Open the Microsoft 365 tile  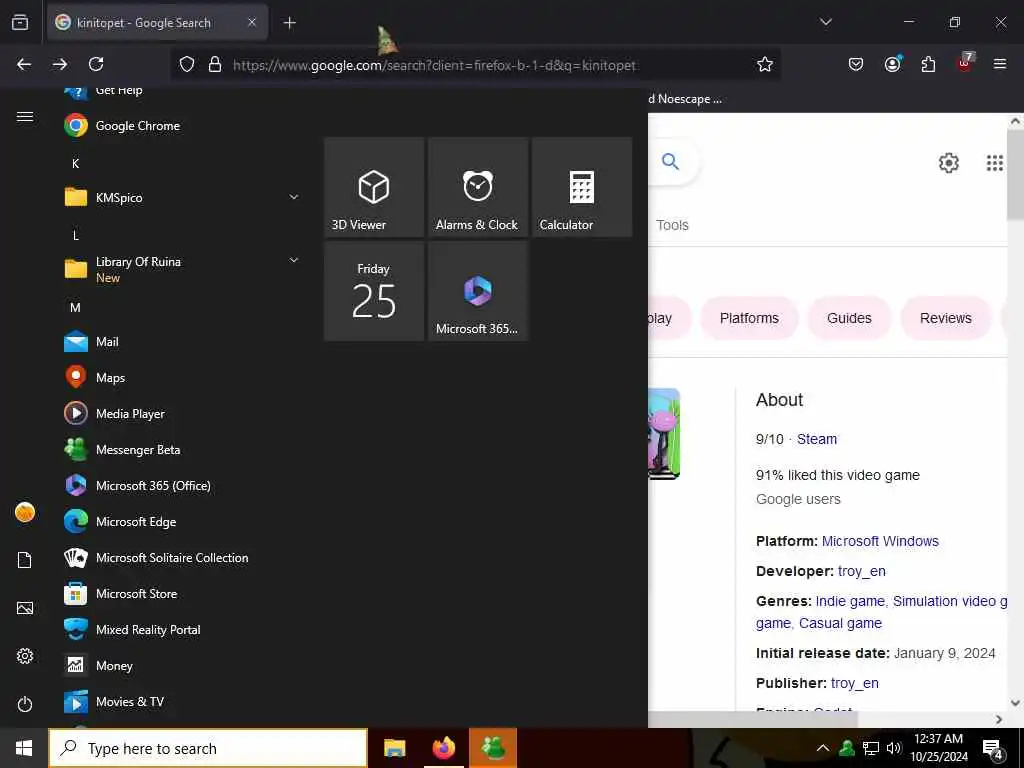[478, 291]
